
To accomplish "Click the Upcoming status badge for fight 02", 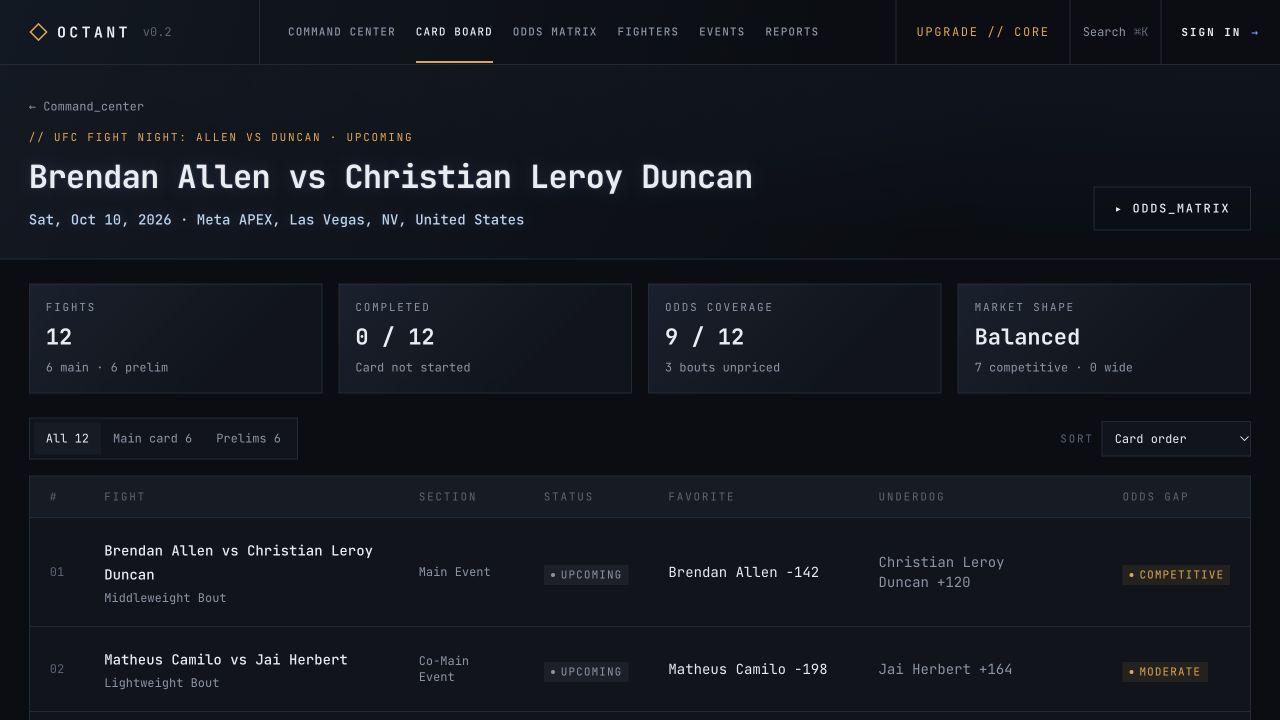I will click(x=586, y=671).
